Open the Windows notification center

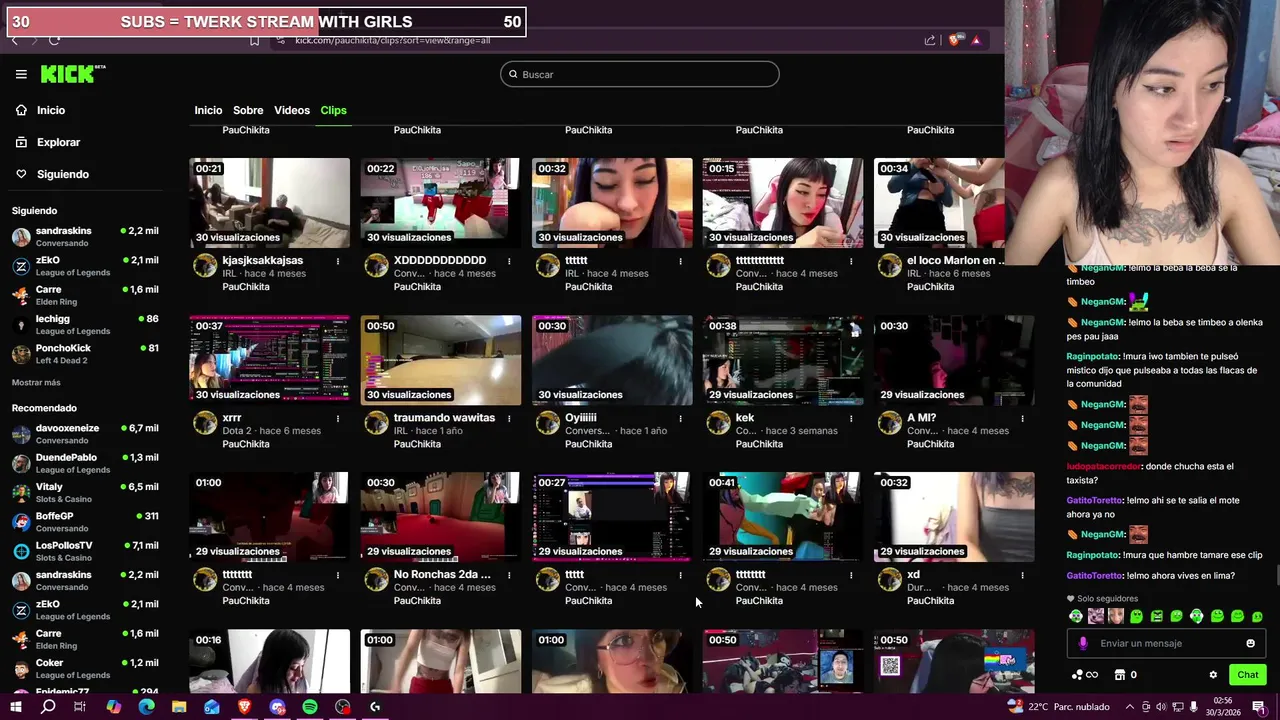click(x=1259, y=707)
